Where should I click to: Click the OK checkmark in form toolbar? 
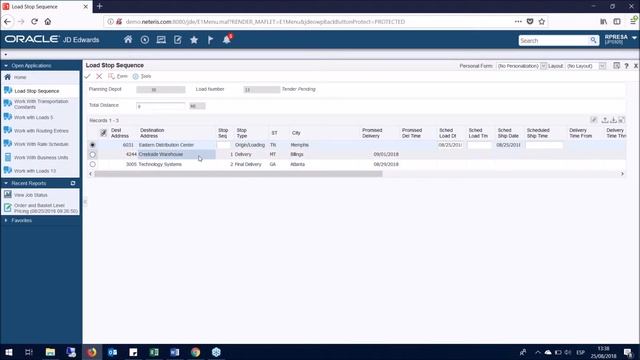(x=87, y=76)
